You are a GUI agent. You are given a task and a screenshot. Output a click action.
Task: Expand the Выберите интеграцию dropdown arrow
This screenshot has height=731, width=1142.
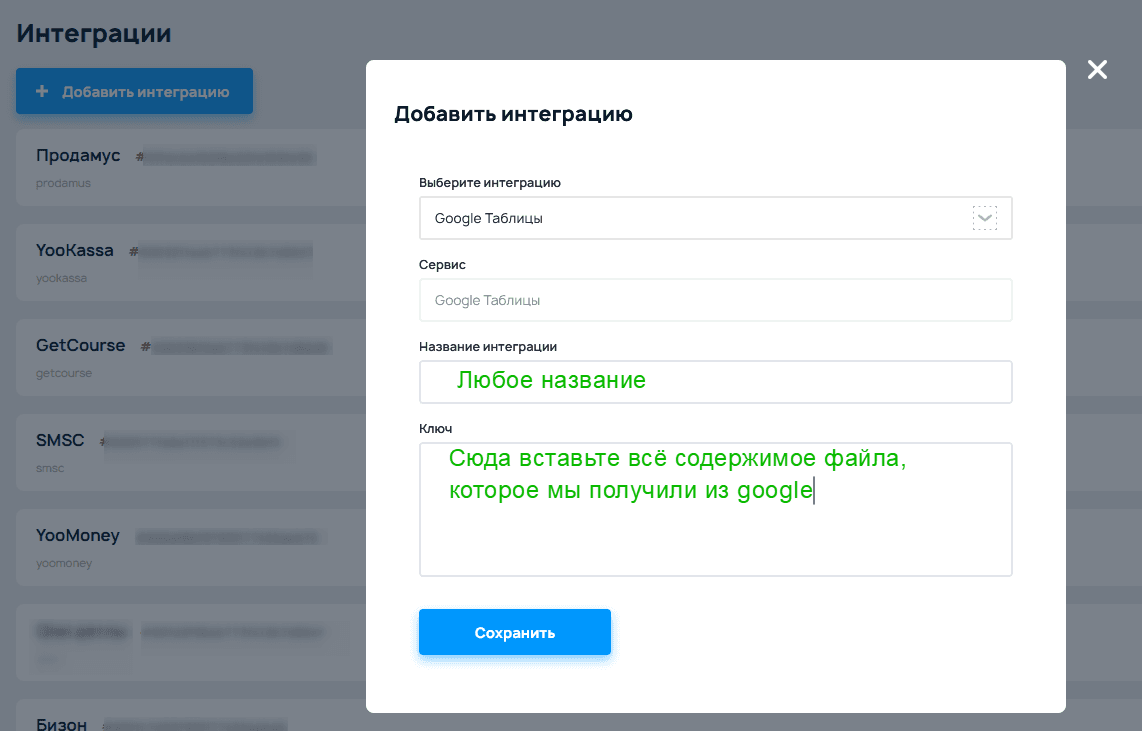985,218
